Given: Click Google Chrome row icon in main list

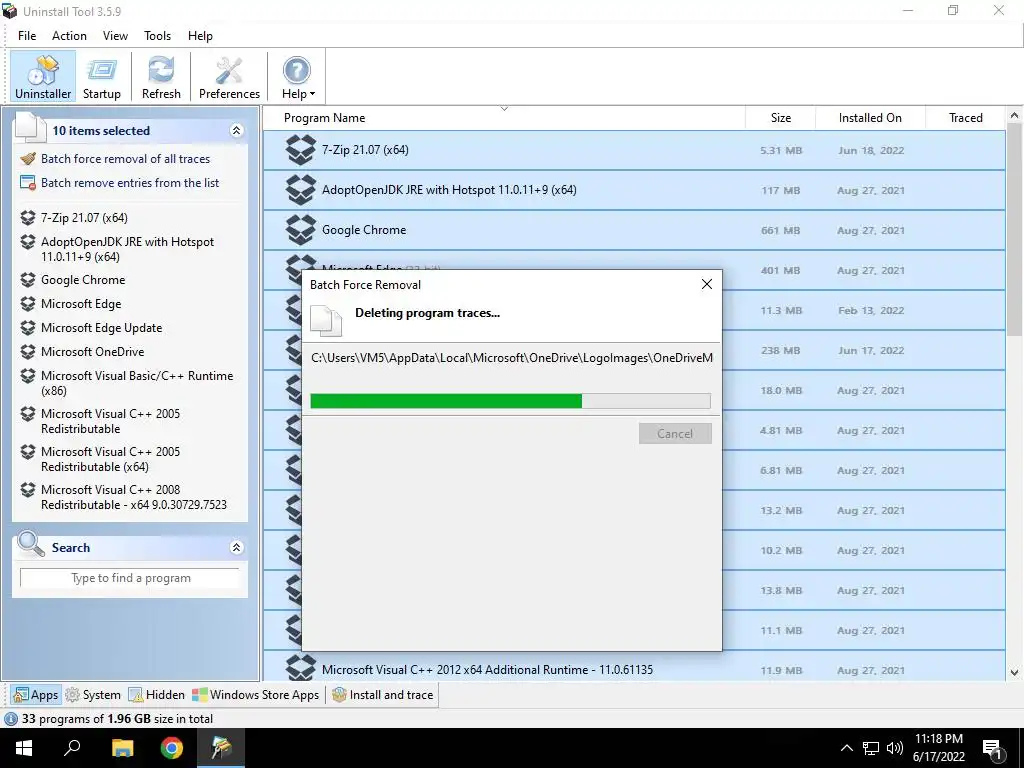Looking at the screenshot, I should coord(301,230).
